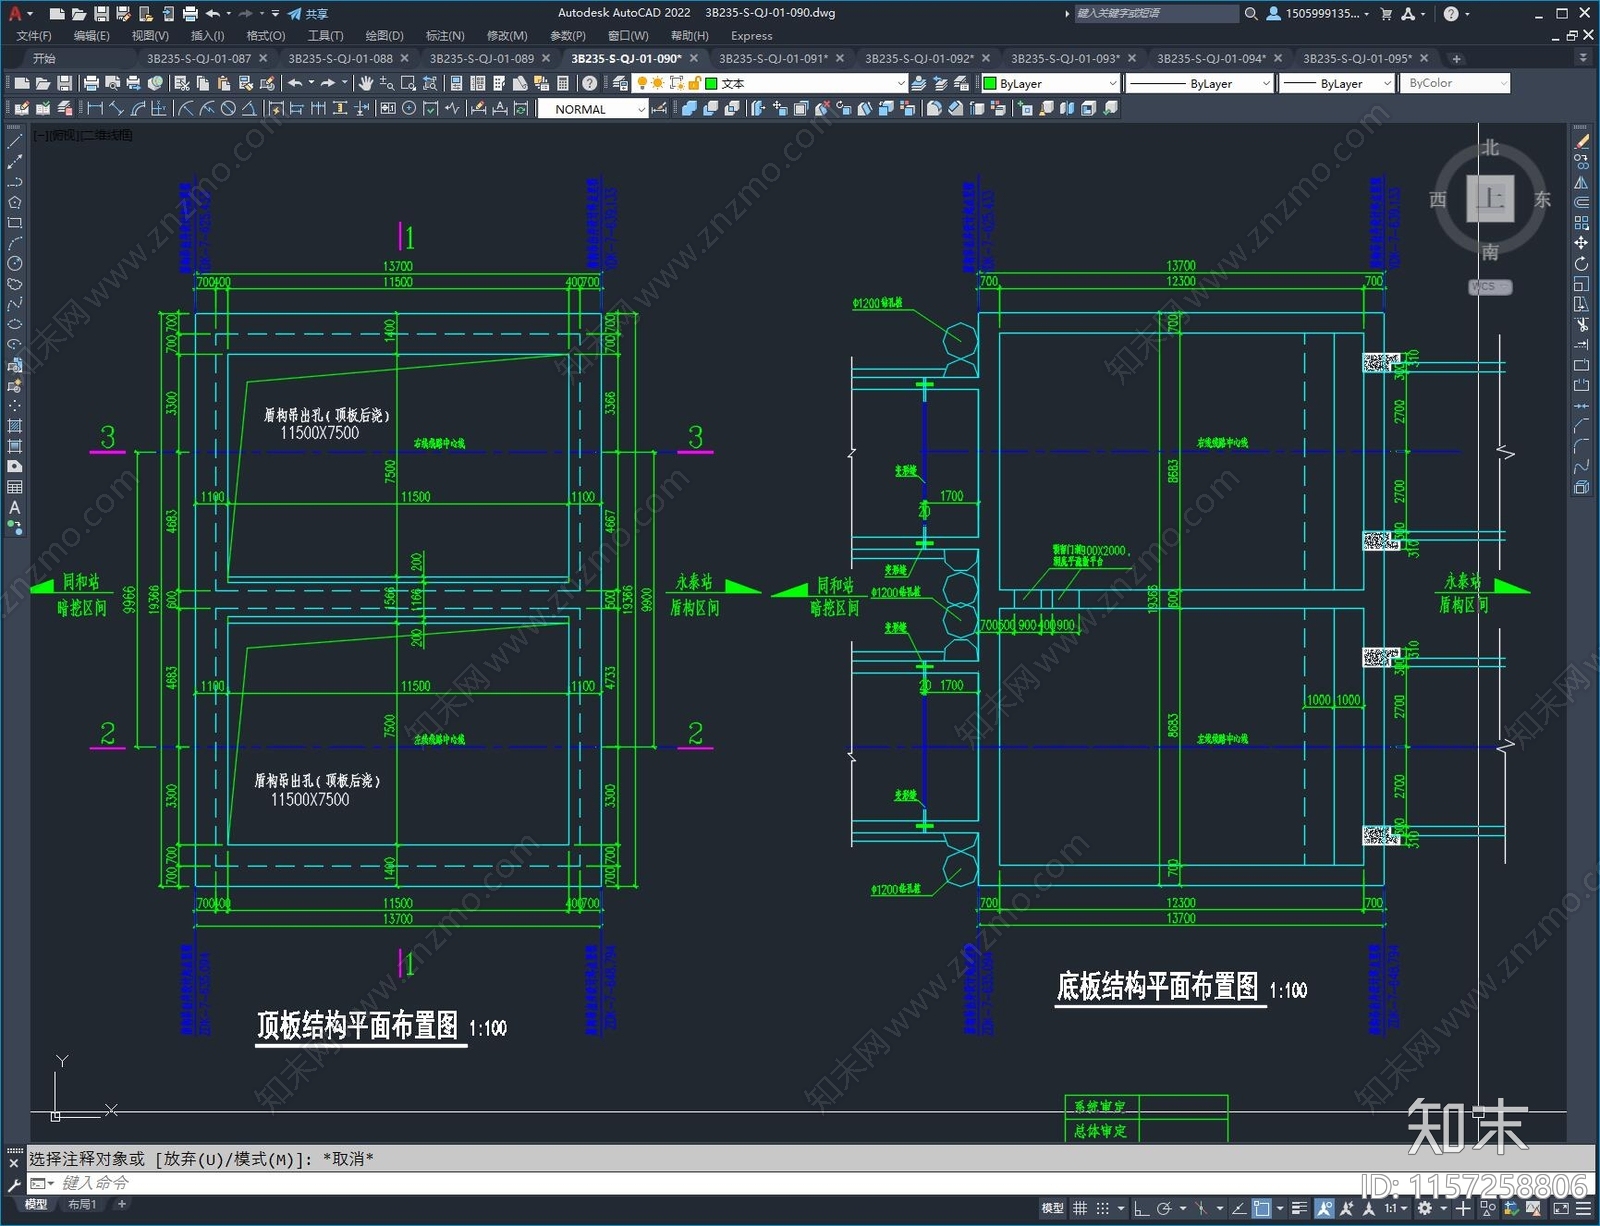Open the 文件(F) menu
The image size is (1600, 1226).
click(34, 35)
